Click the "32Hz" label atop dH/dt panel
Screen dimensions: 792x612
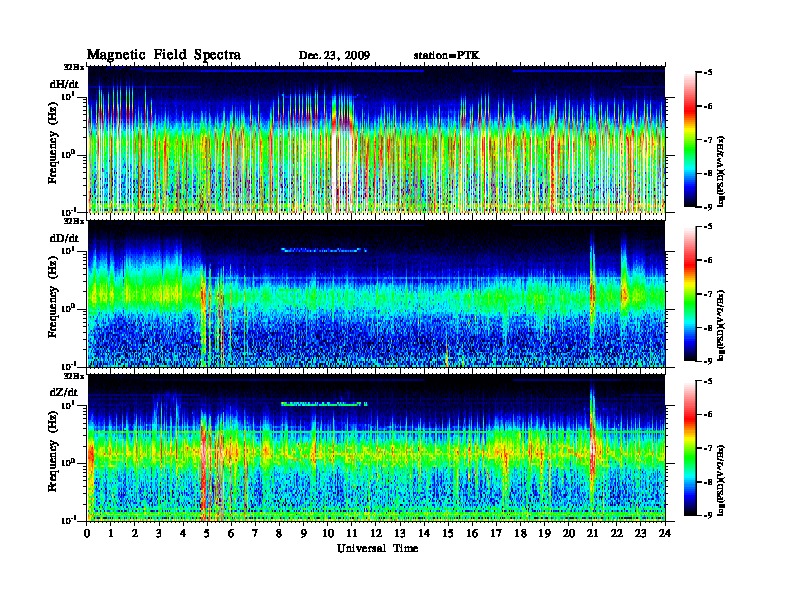(74, 67)
